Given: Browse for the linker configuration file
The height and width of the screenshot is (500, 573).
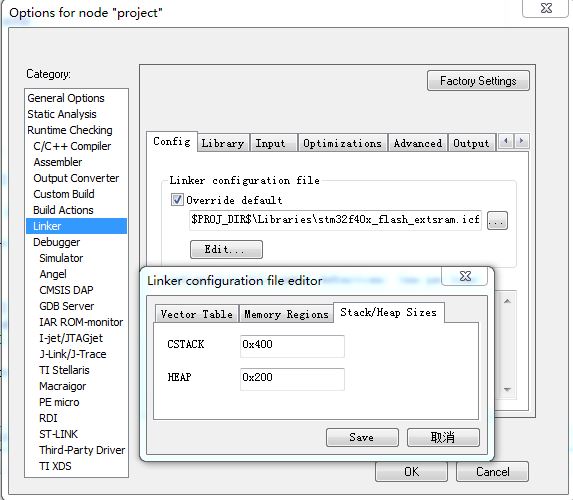Looking at the screenshot, I should coord(497,220).
